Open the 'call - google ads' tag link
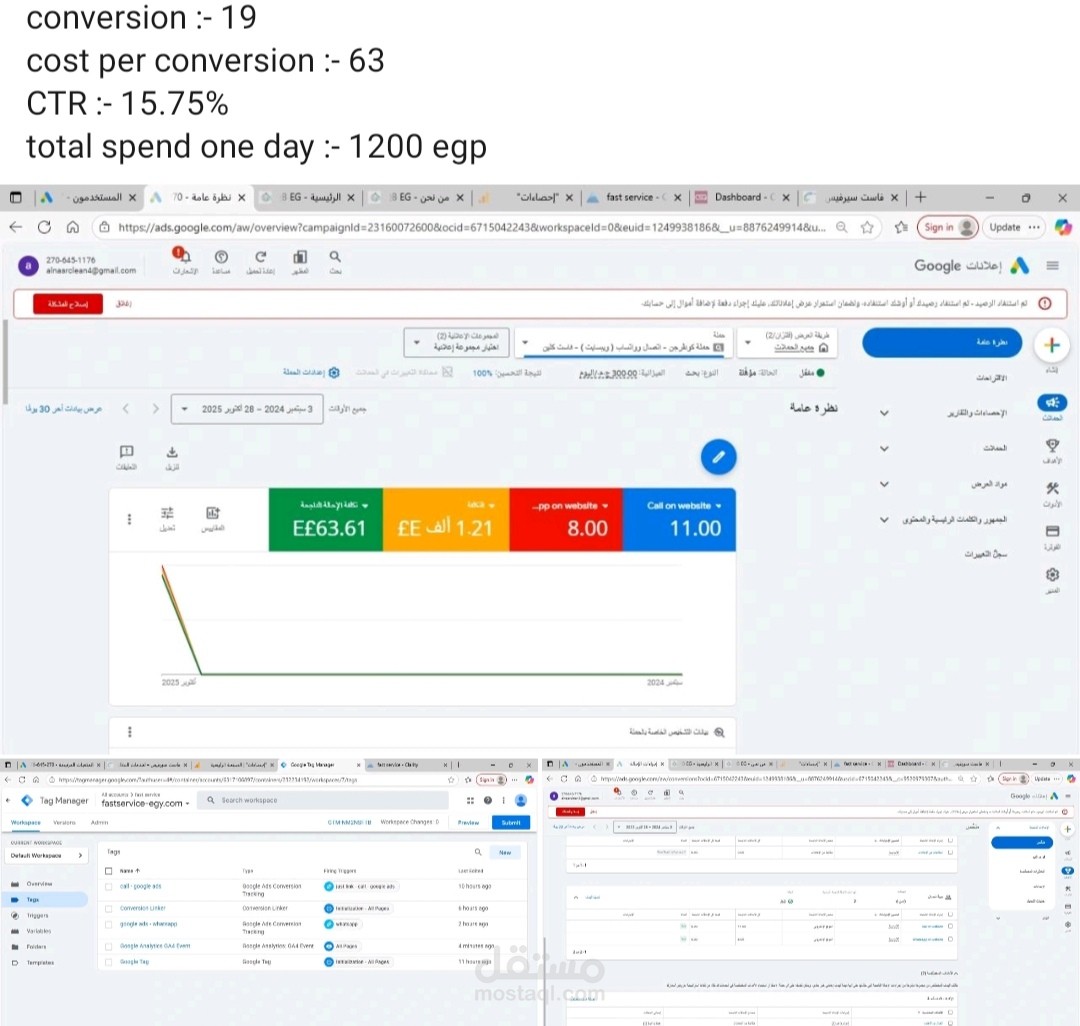 pyautogui.click(x=141, y=887)
